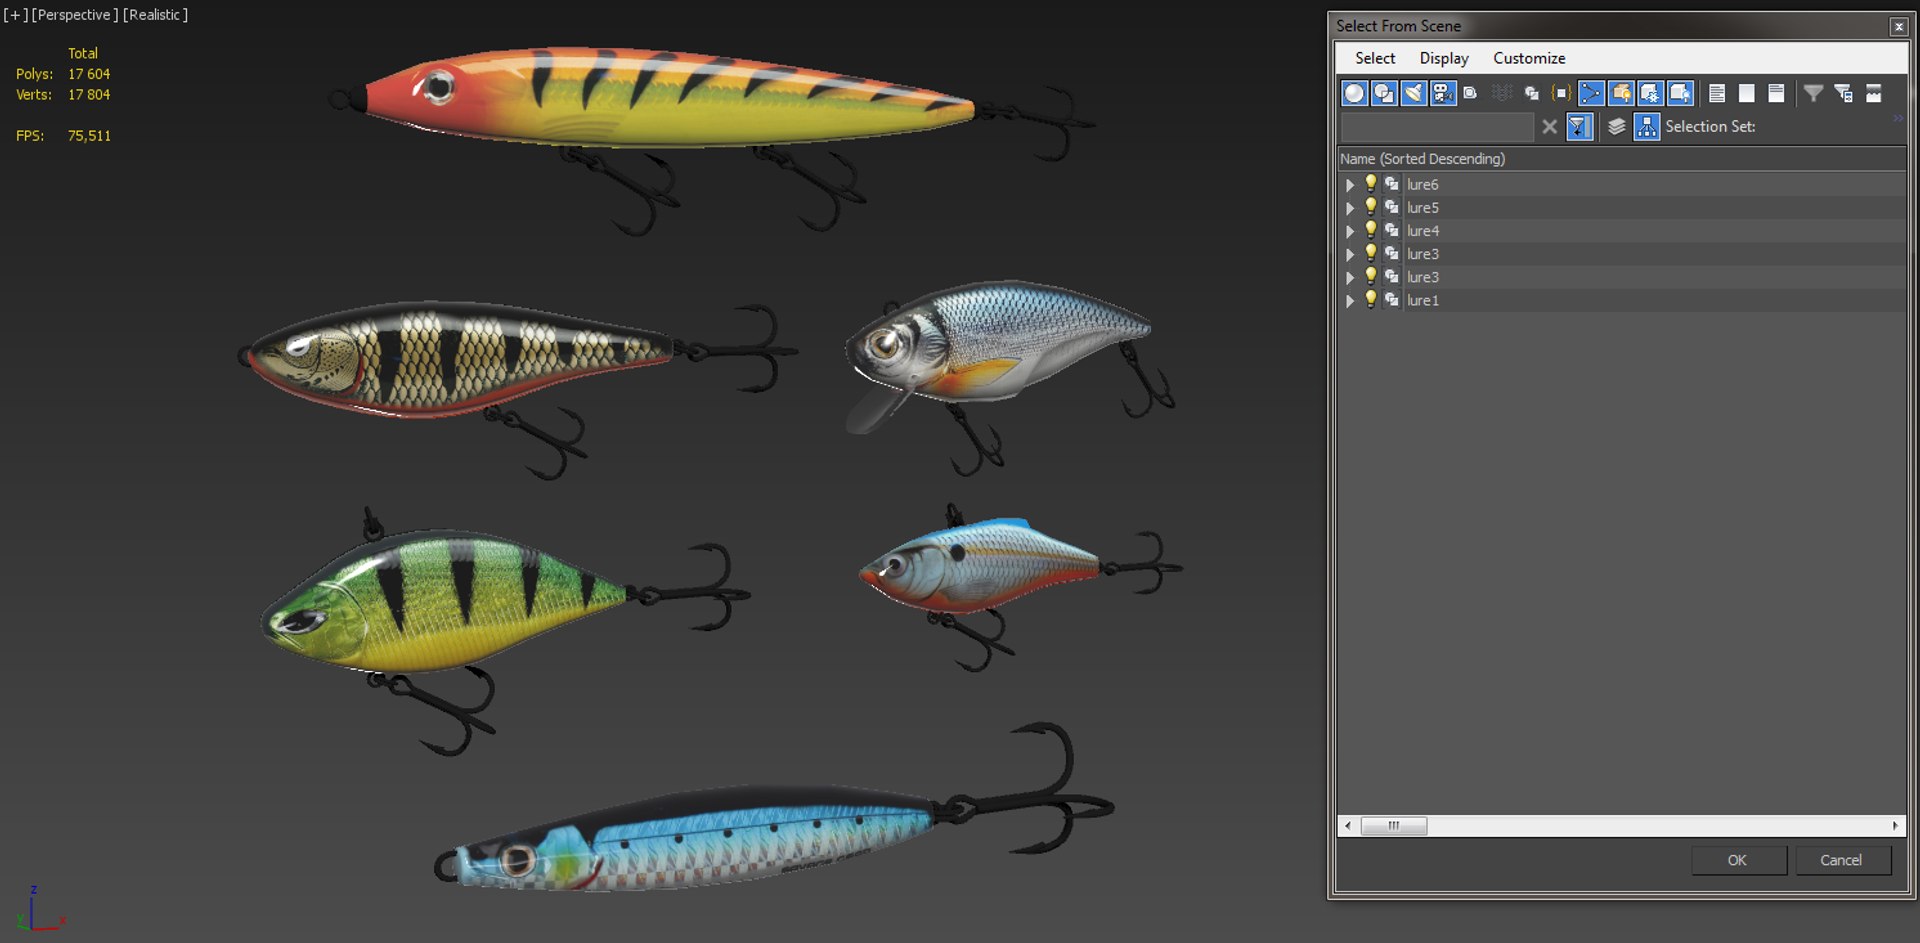Click the Cancel button
1920x943 pixels.
tap(1841, 860)
